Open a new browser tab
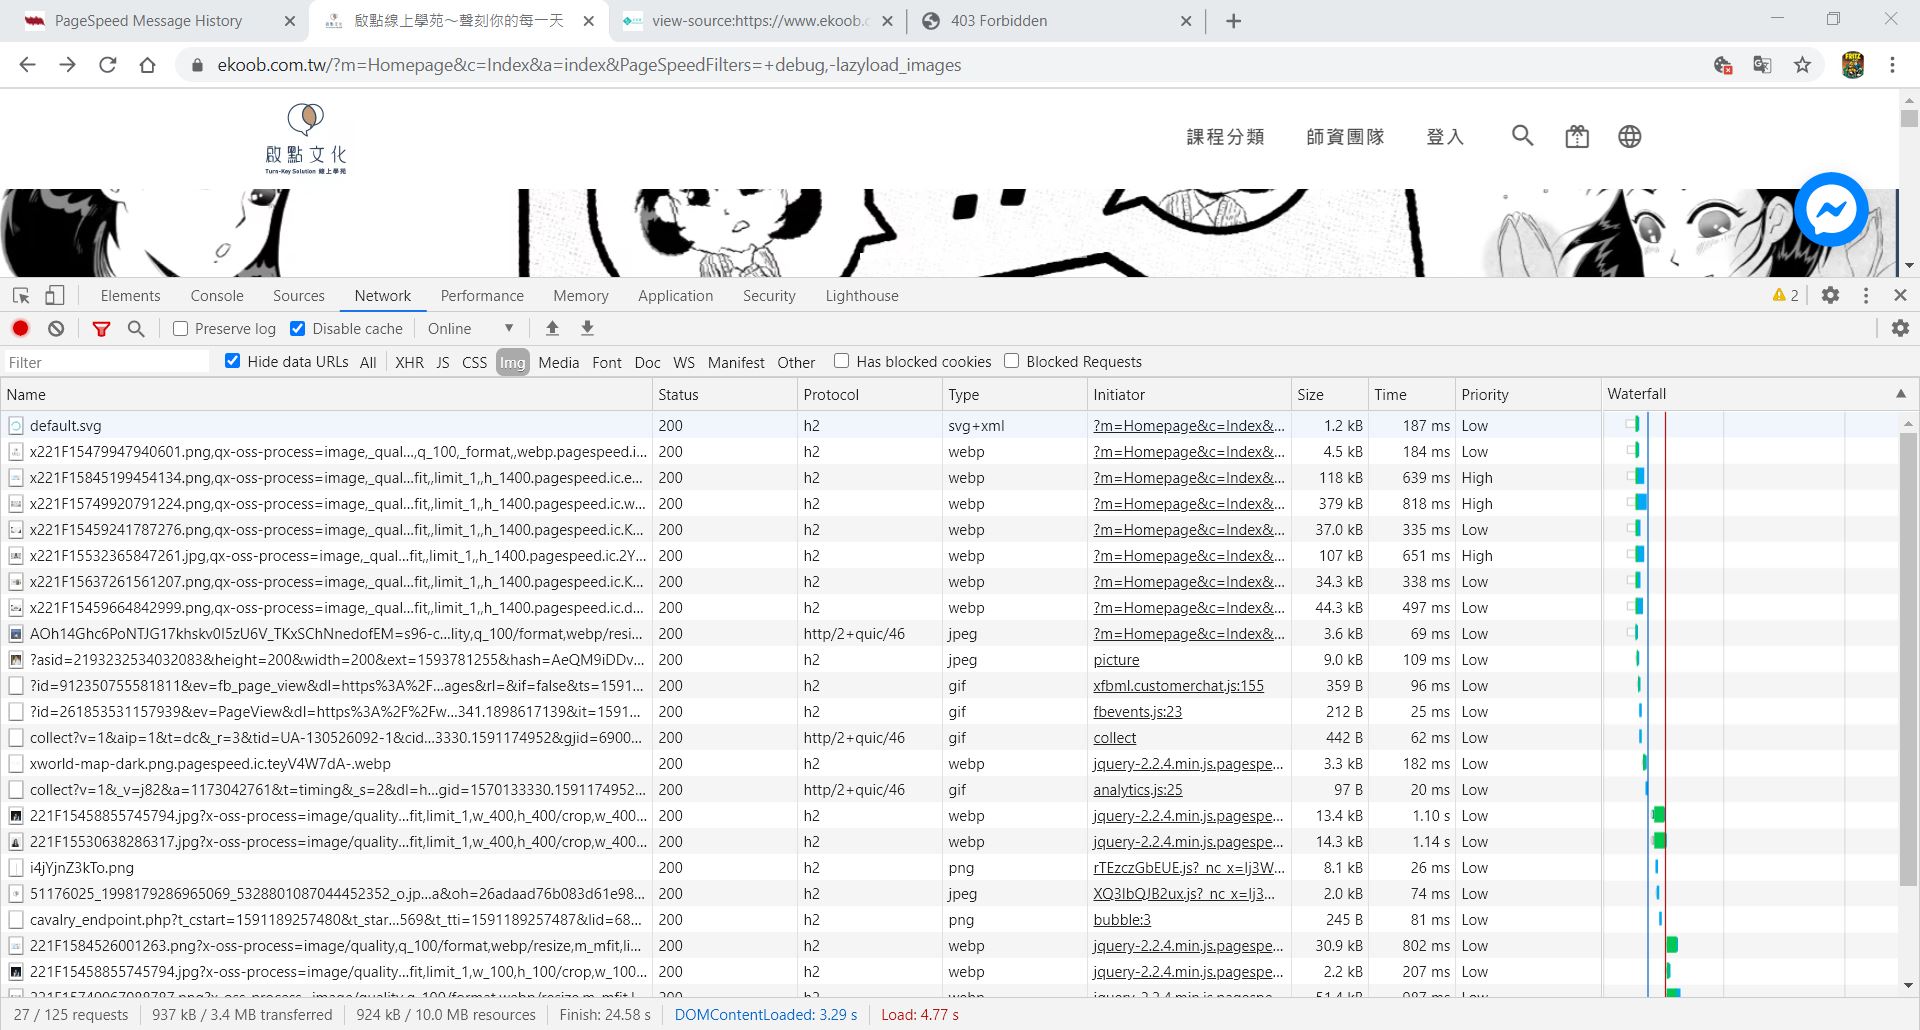Viewport: 1920px width, 1030px height. tap(1233, 21)
